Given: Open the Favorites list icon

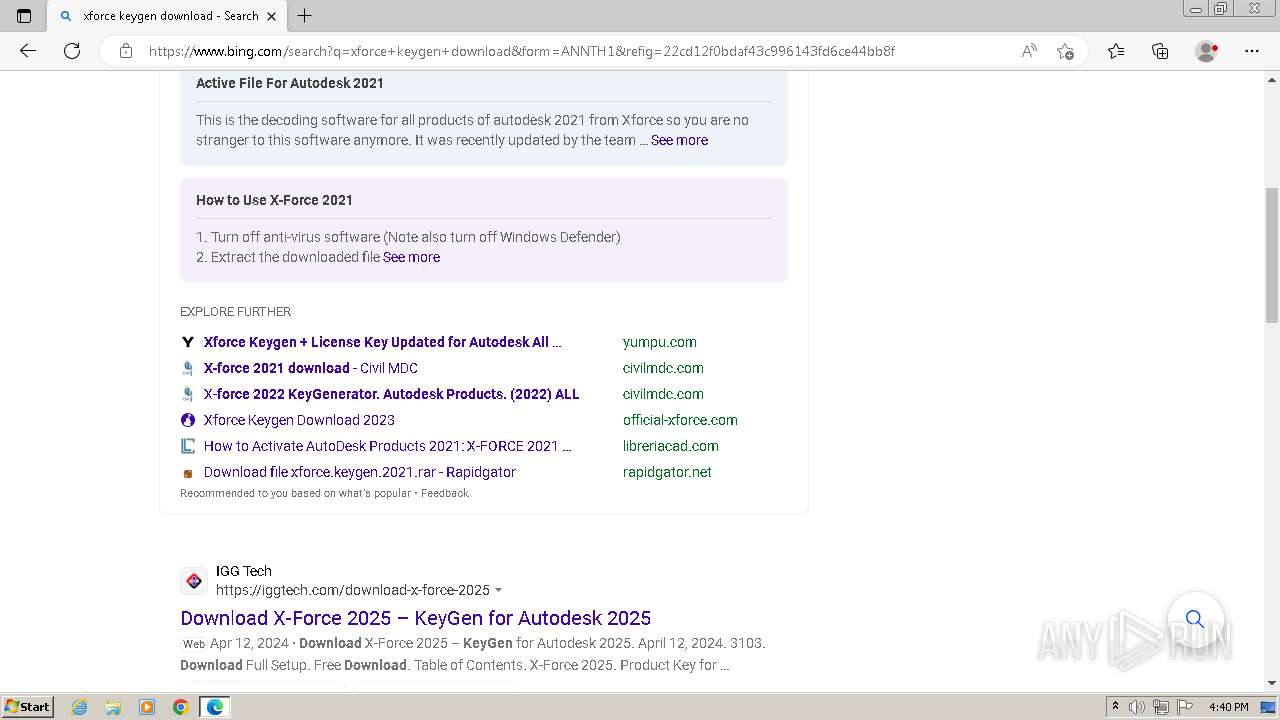Looking at the screenshot, I should [x=1116, y=51].
